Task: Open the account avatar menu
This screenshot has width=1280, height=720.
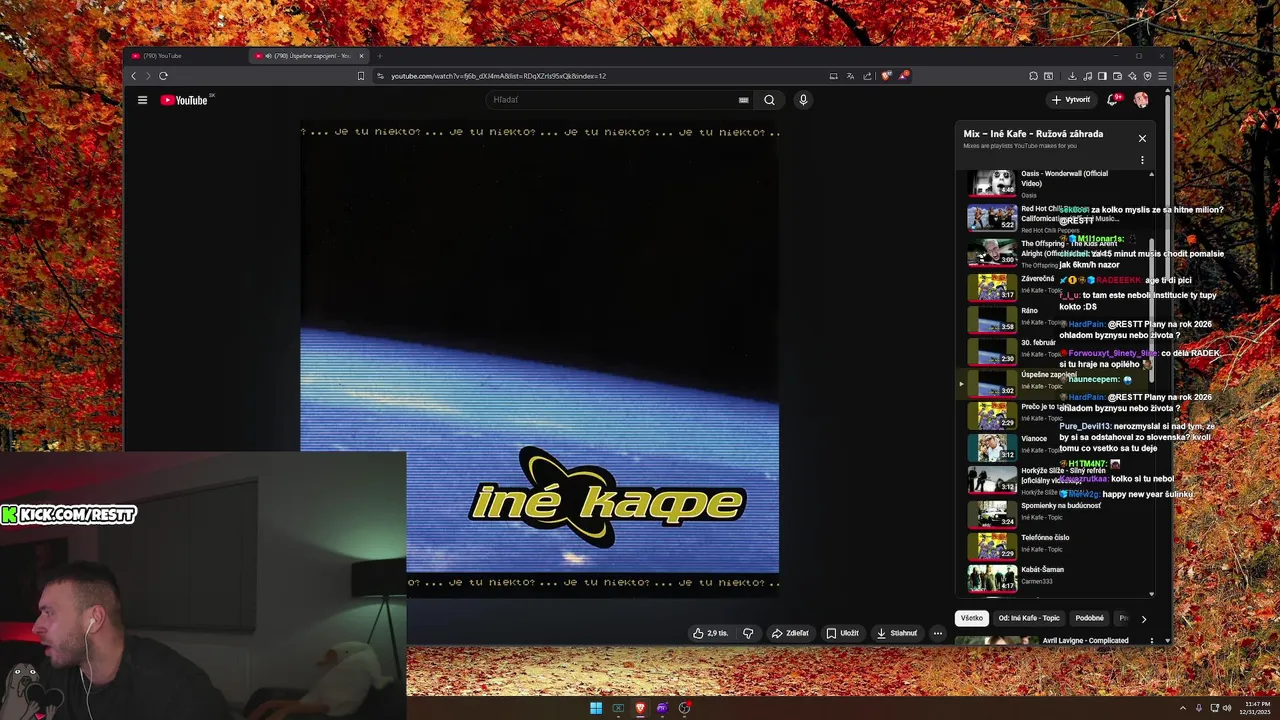Action: point(1141,100)
